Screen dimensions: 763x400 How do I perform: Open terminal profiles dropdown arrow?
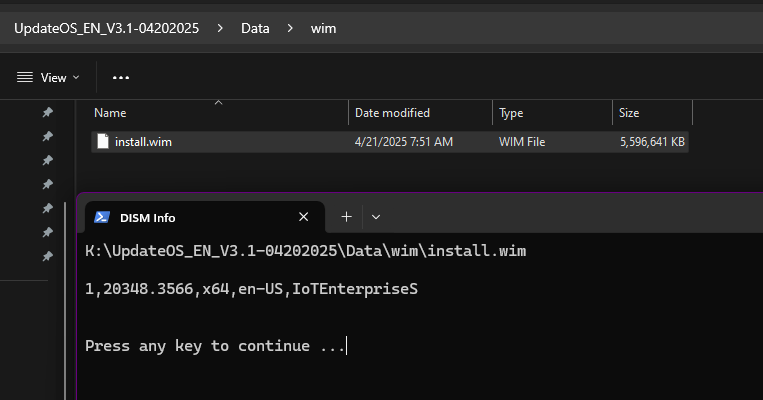point(376,217)
